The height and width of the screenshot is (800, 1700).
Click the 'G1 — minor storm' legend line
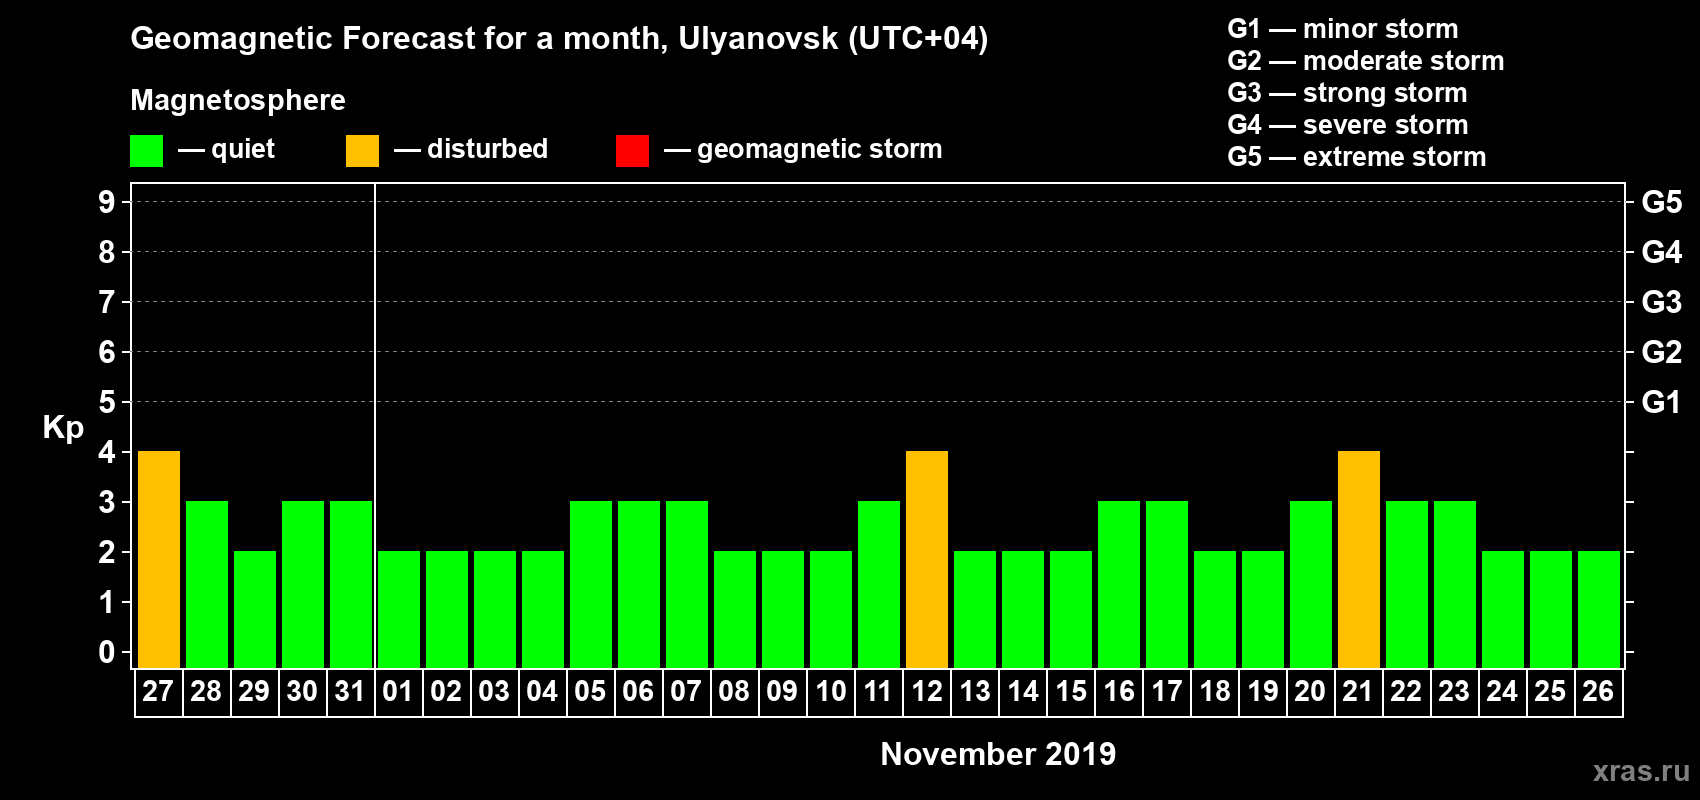click(x=1342, y=29)
